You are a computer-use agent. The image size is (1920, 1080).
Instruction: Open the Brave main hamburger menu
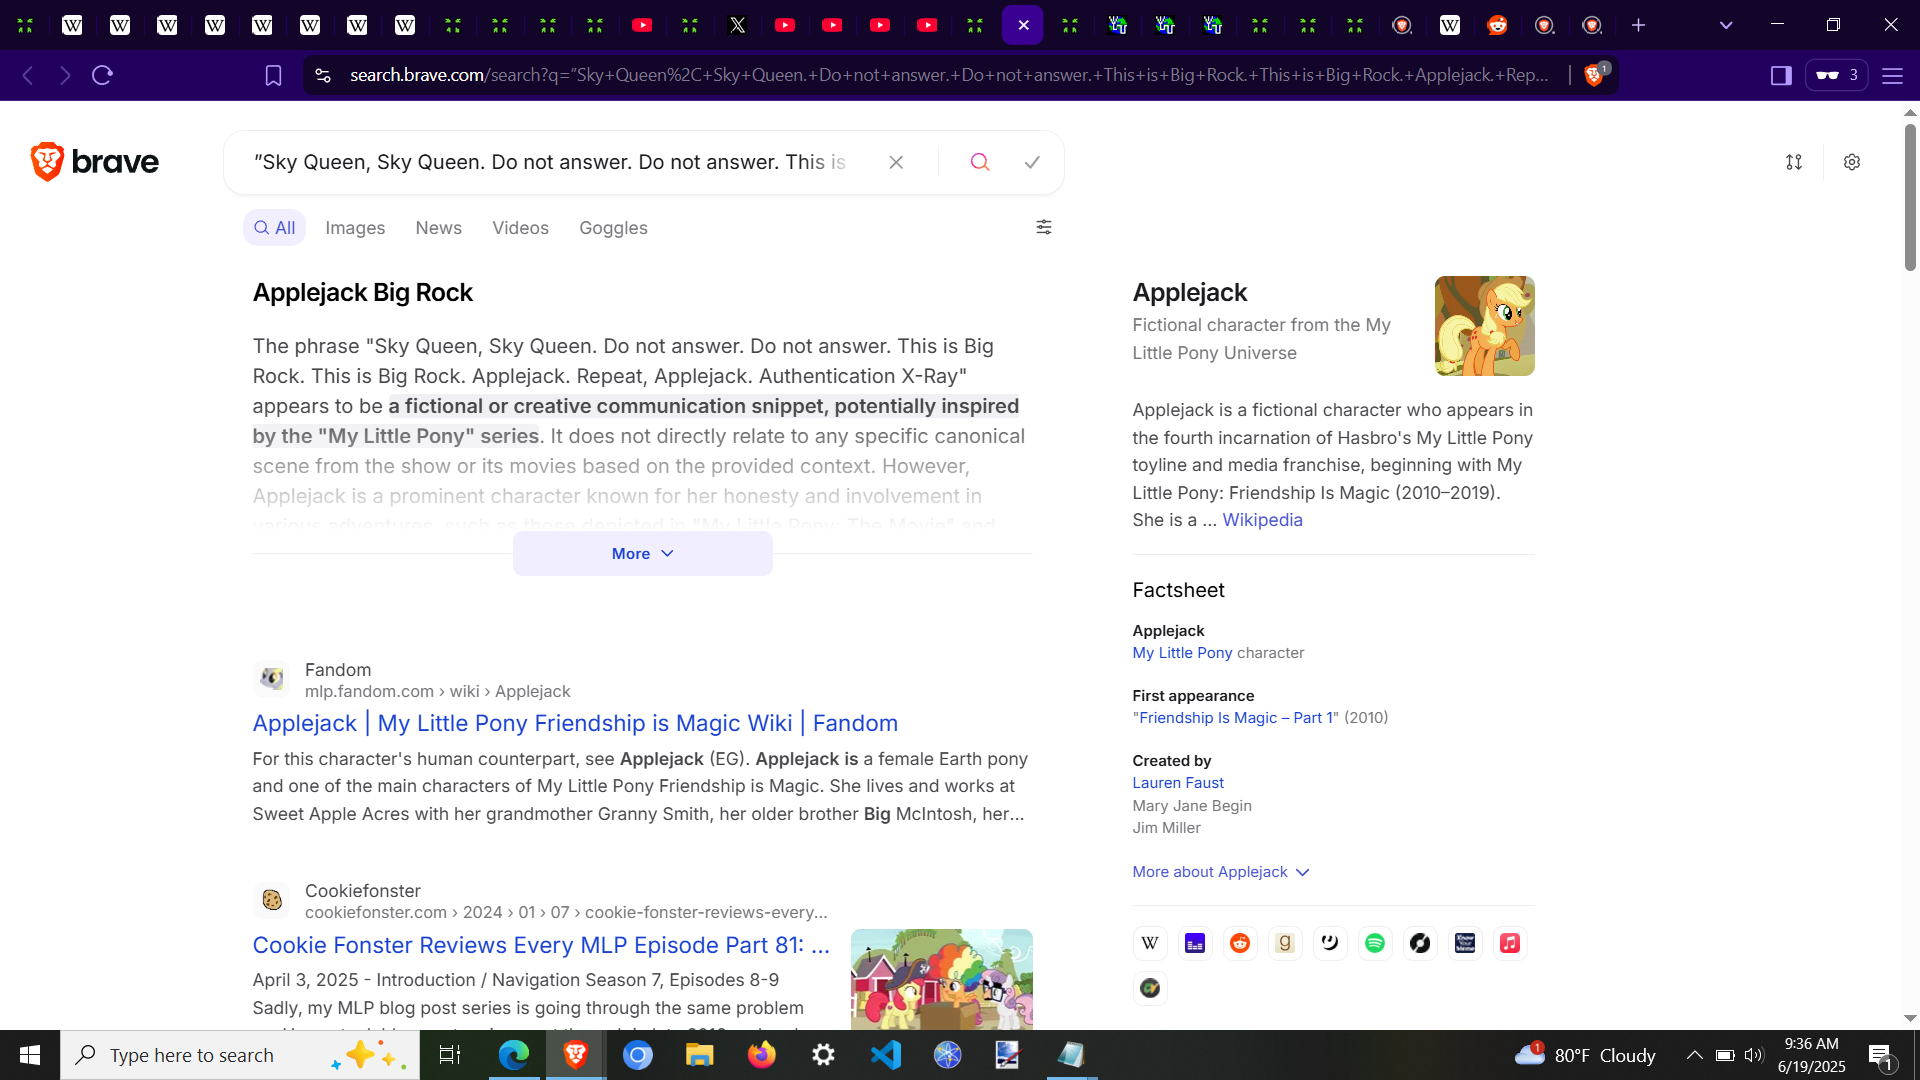[1892, 75]
